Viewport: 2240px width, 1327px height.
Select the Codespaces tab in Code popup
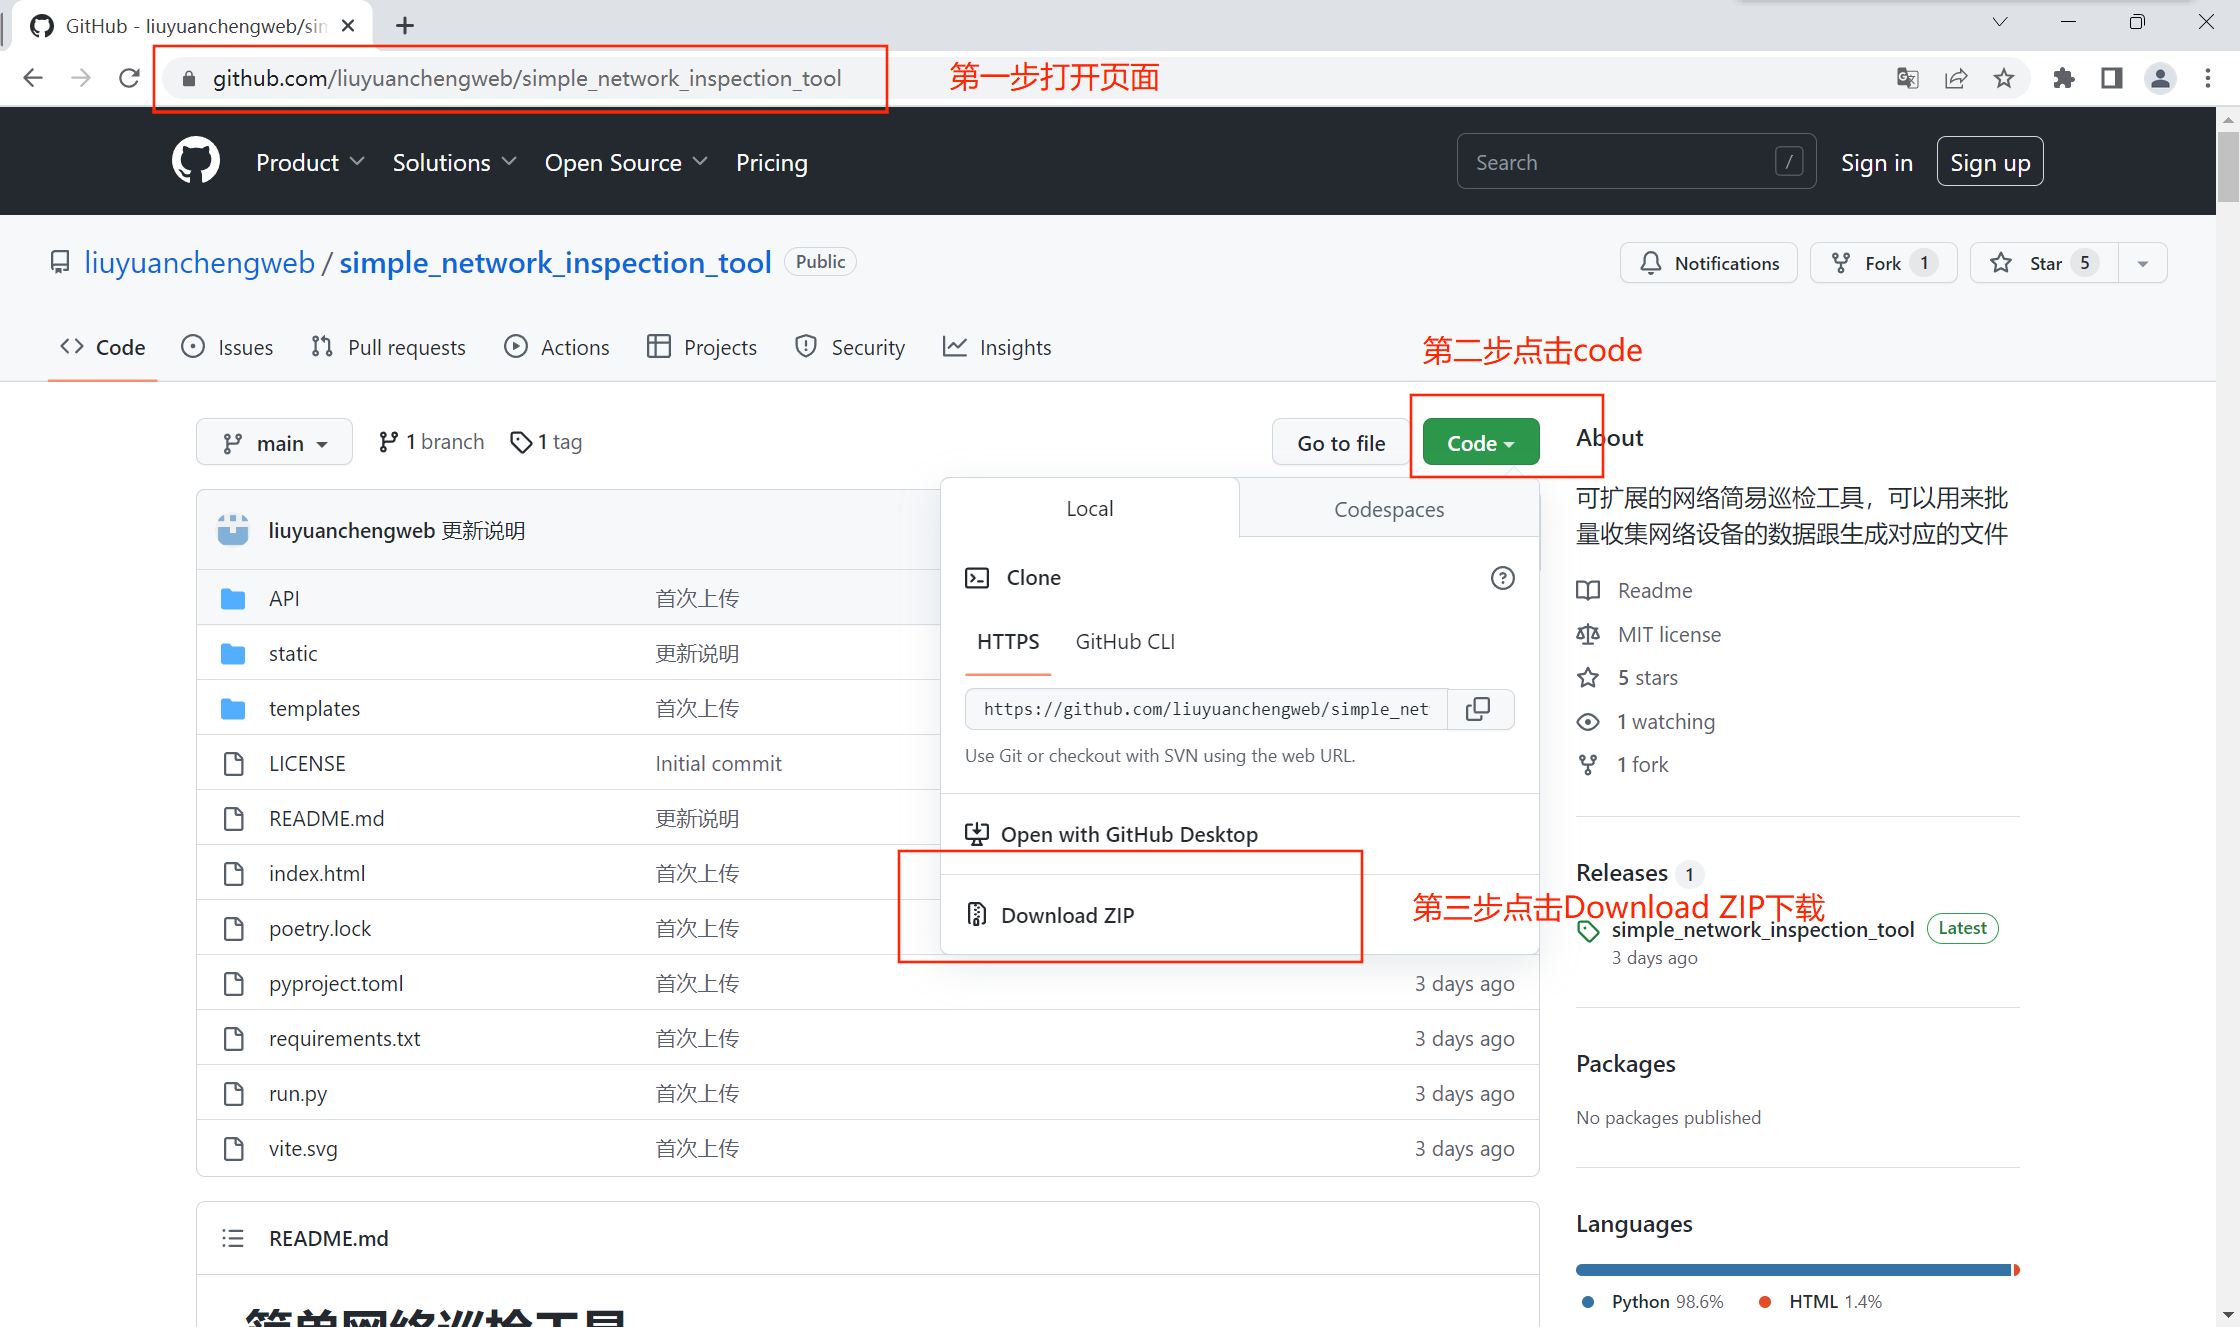pos(1389,509)
